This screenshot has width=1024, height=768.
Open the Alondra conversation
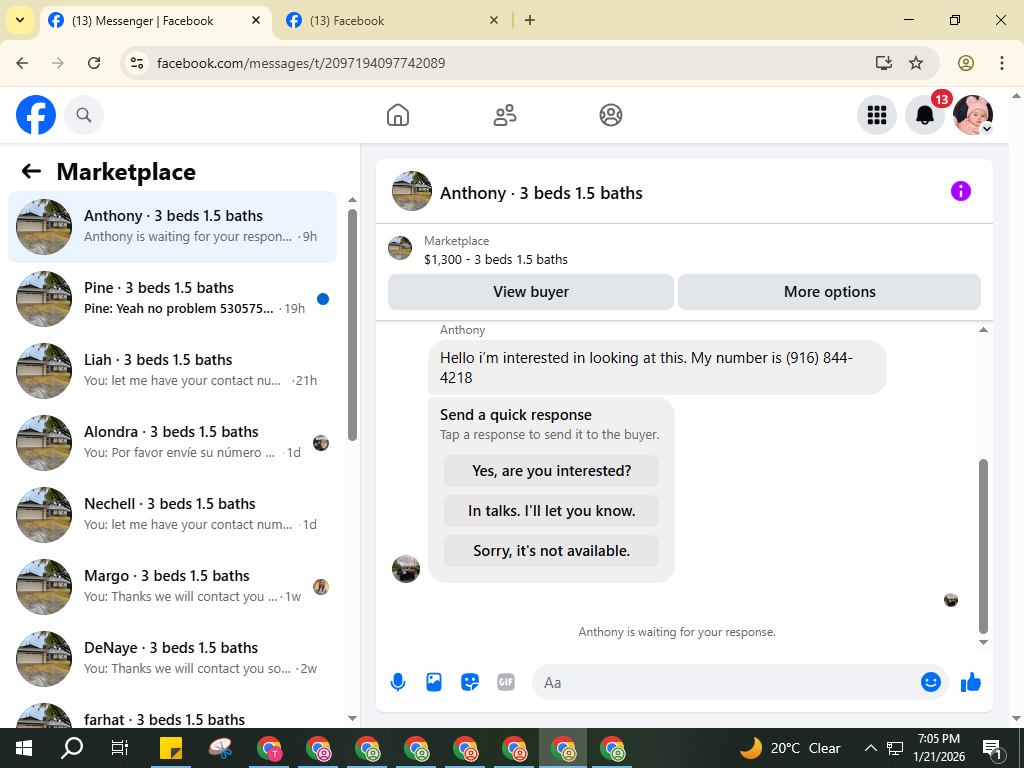pyautogui.click(x=172, y=442)
